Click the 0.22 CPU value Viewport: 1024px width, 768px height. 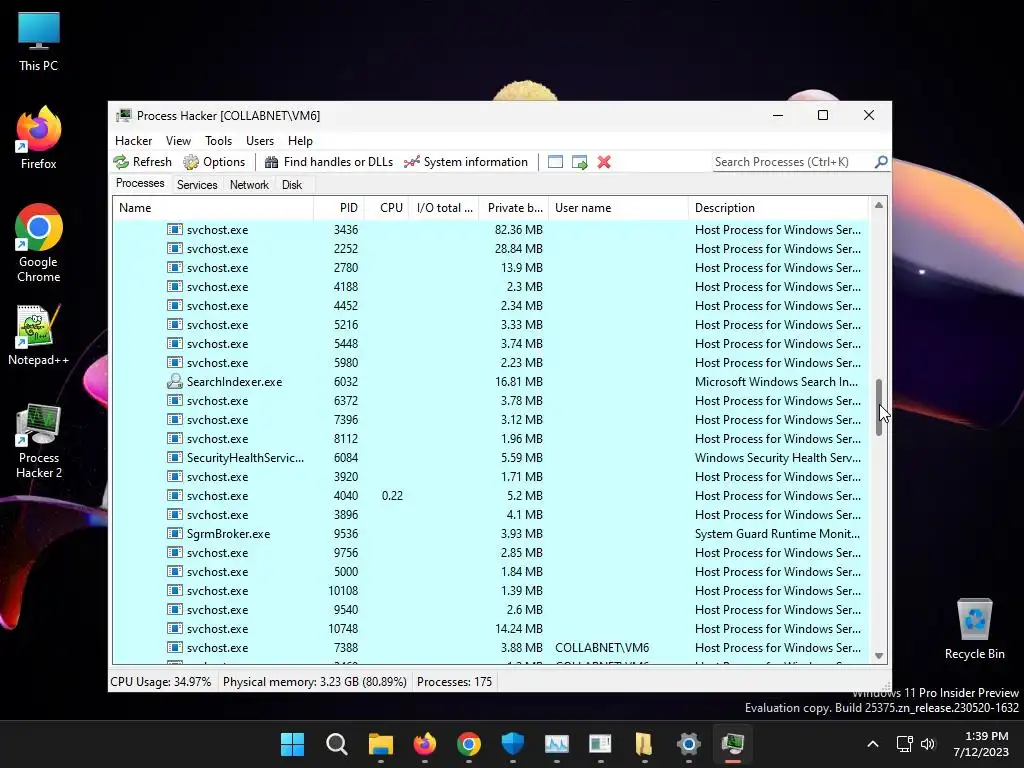[392, 496]
